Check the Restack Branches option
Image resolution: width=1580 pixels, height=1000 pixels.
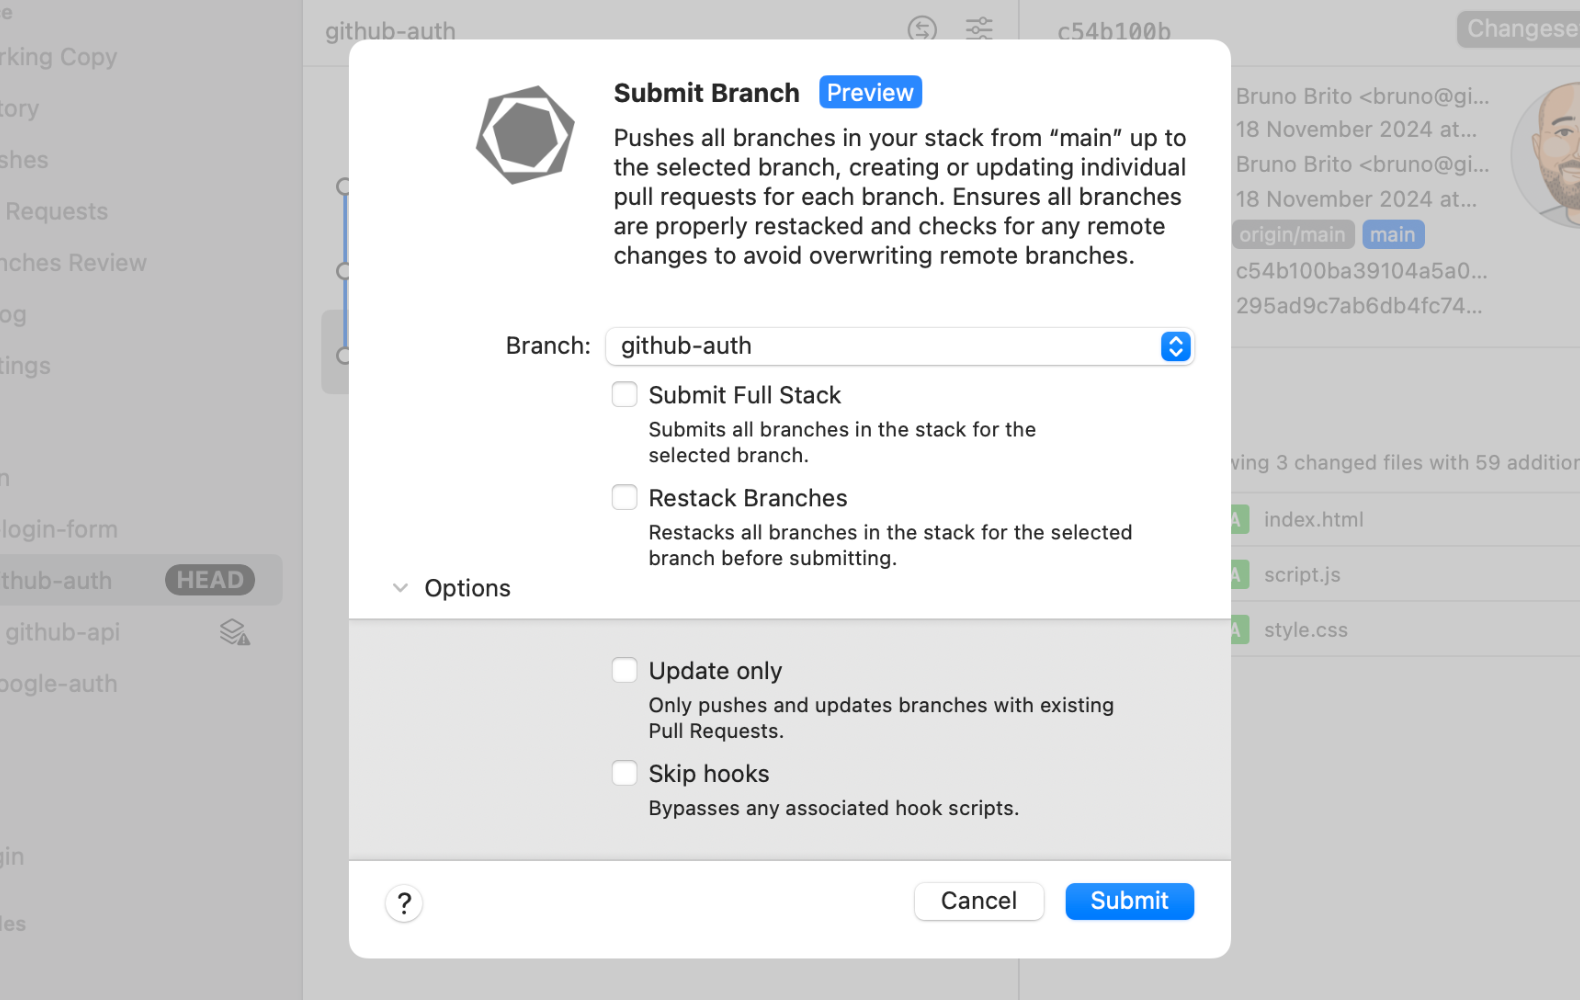pos(624,497)
